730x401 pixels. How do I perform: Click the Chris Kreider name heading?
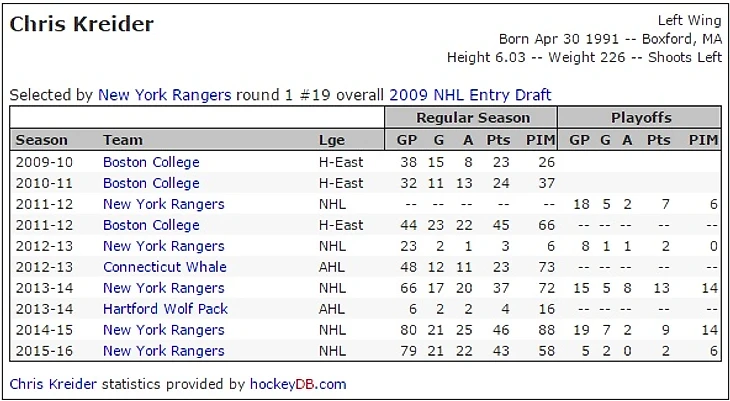81,24
